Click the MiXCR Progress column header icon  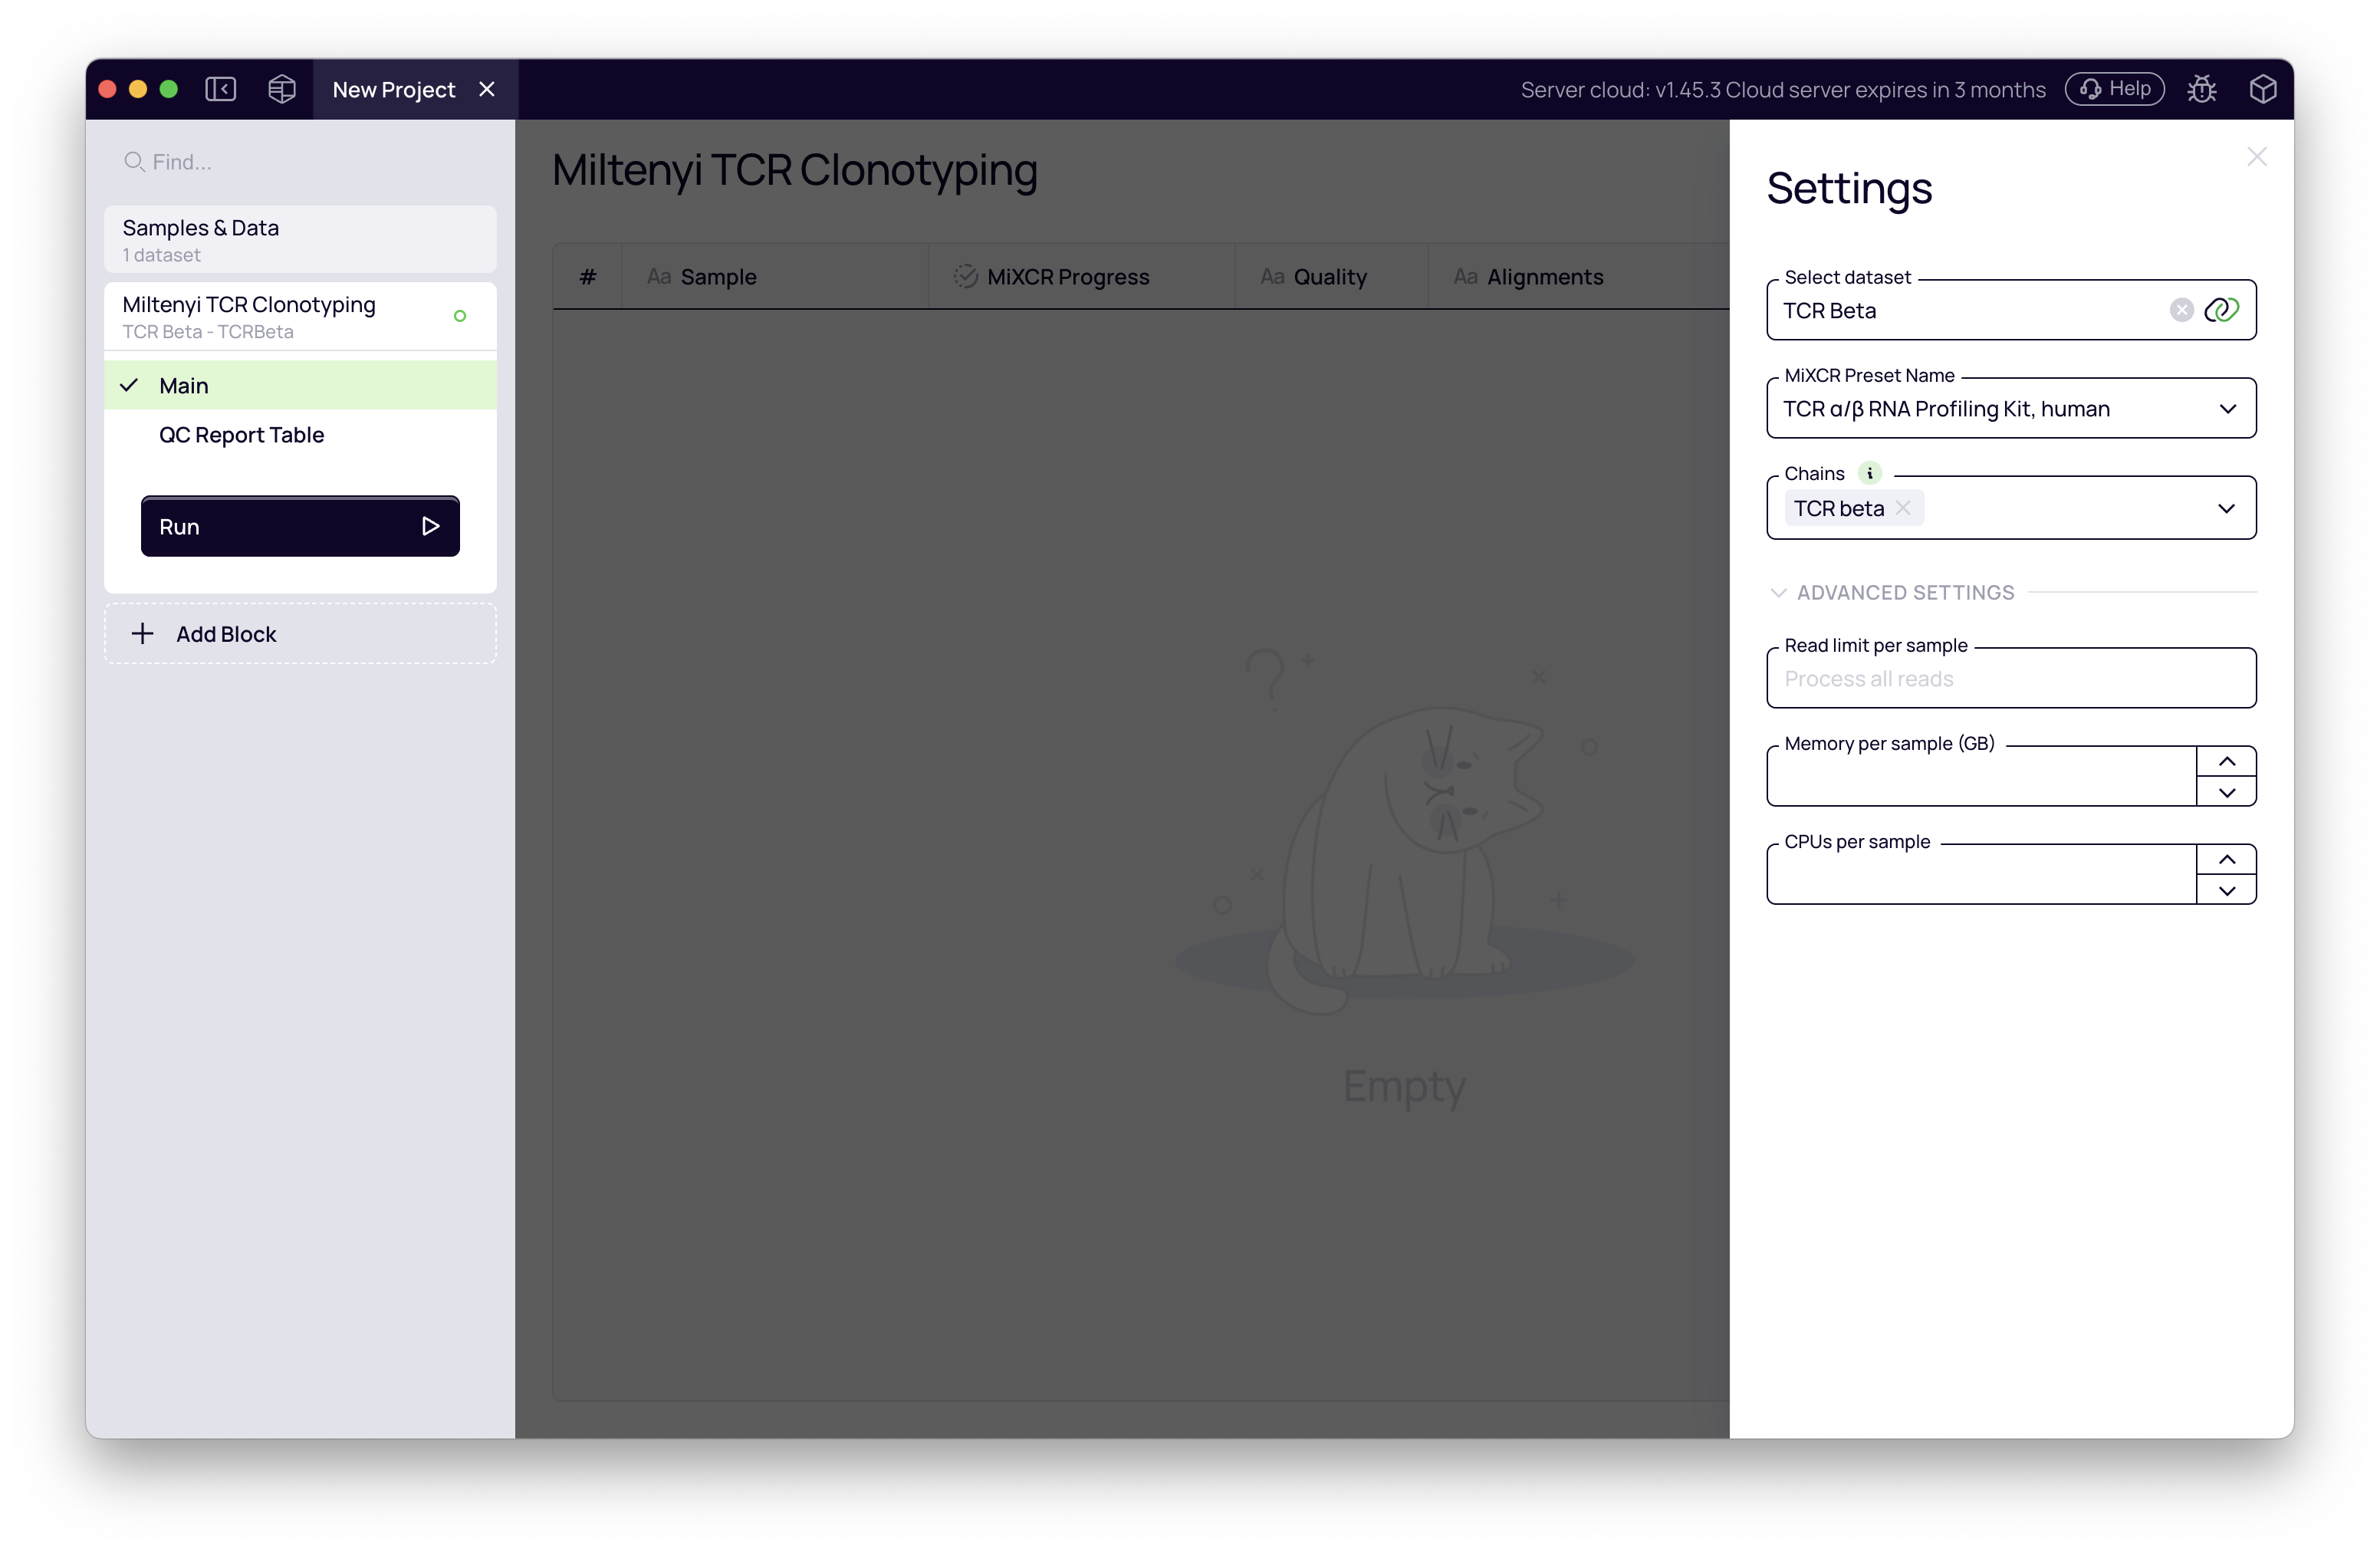pos(965,276)
